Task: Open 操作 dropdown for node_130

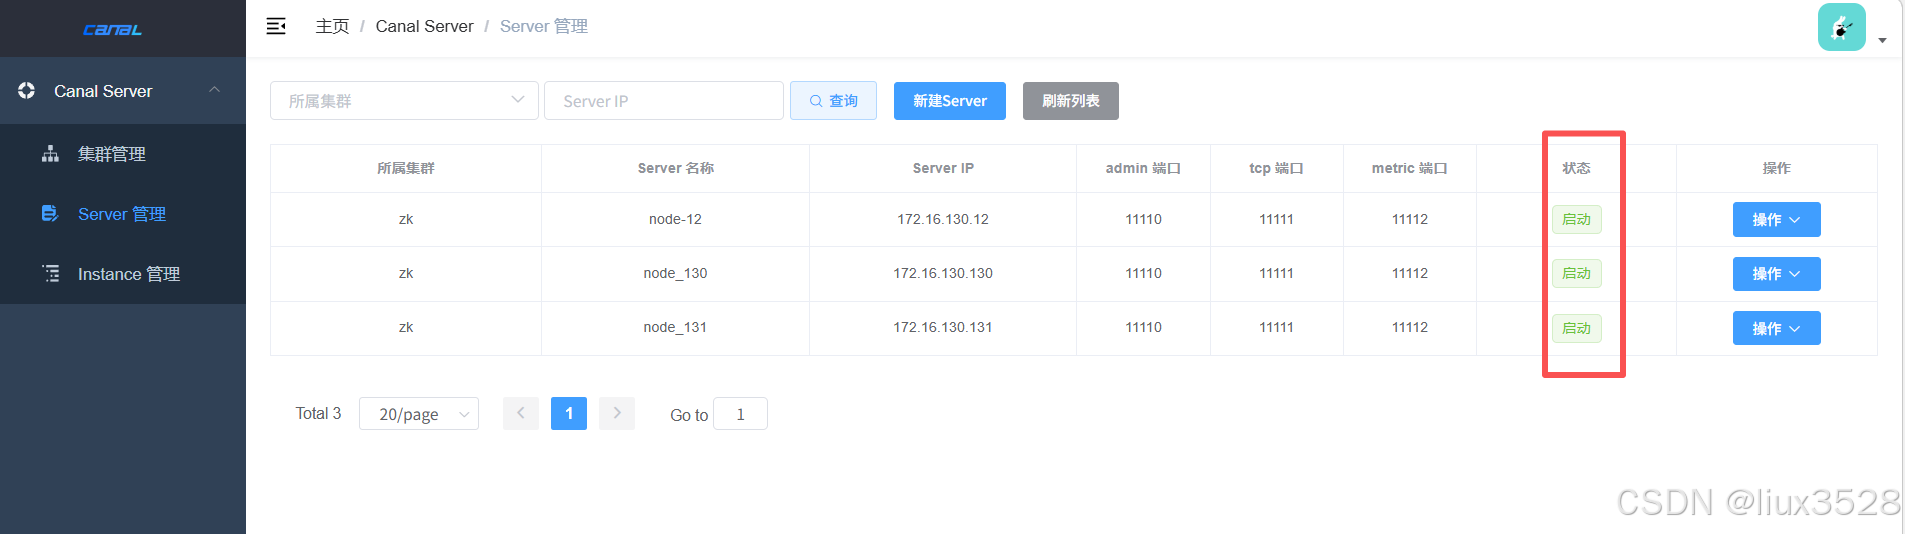Action: (x=1776, y=273)
